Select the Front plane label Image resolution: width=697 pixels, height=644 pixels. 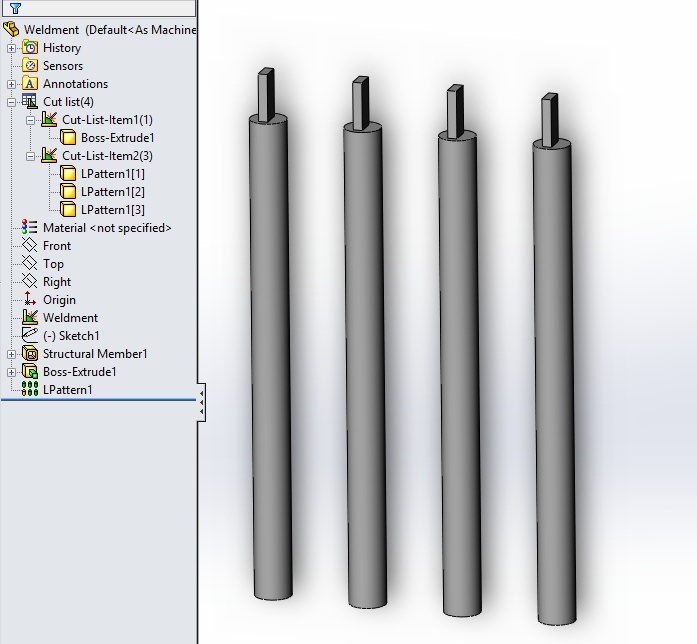(57, 246)
